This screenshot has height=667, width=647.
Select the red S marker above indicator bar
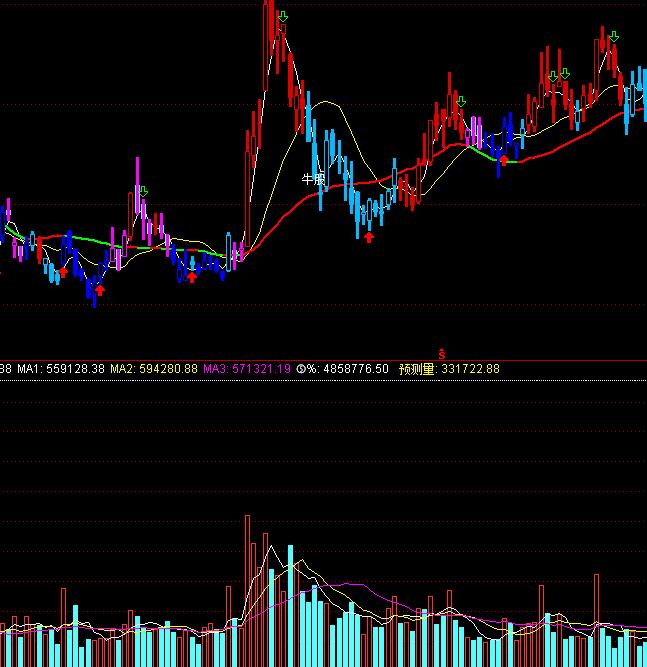pyautogui.click(x=441, y=354)
